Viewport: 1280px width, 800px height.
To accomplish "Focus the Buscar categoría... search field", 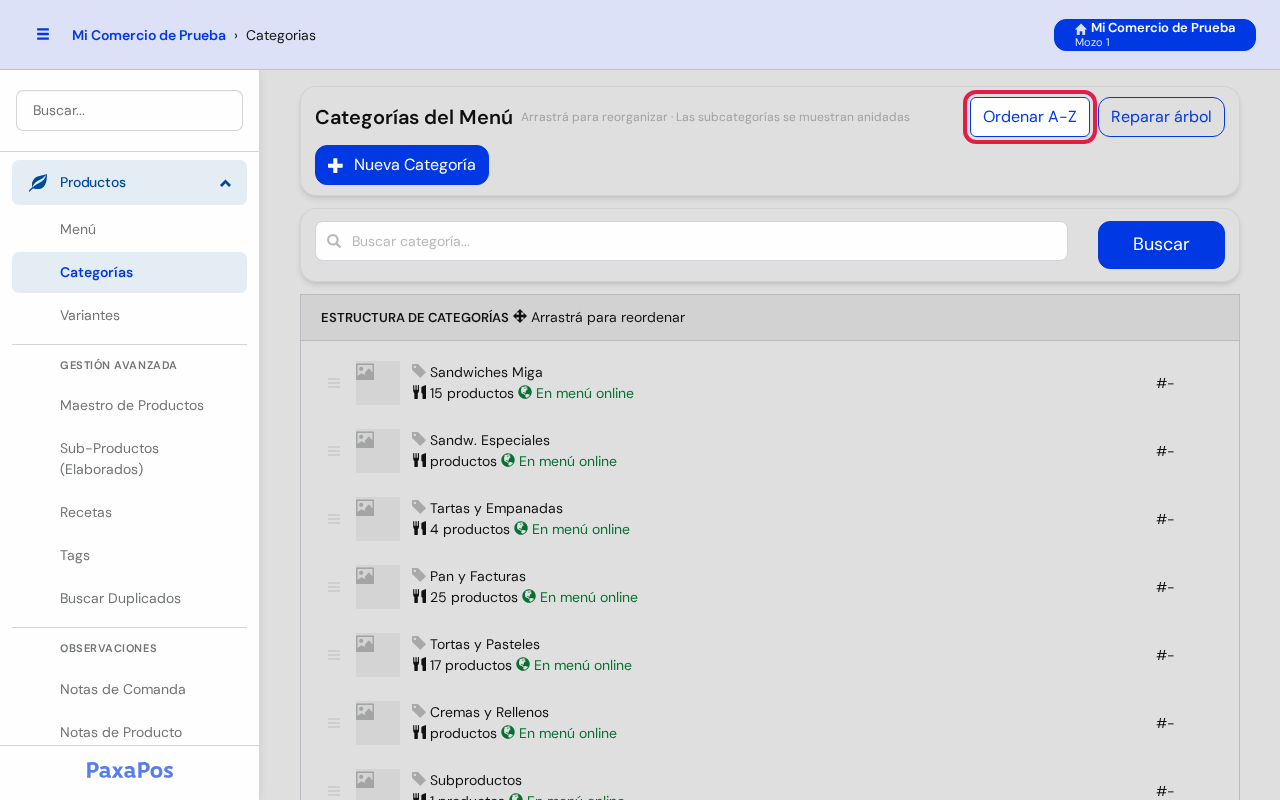I will (691, 241).
